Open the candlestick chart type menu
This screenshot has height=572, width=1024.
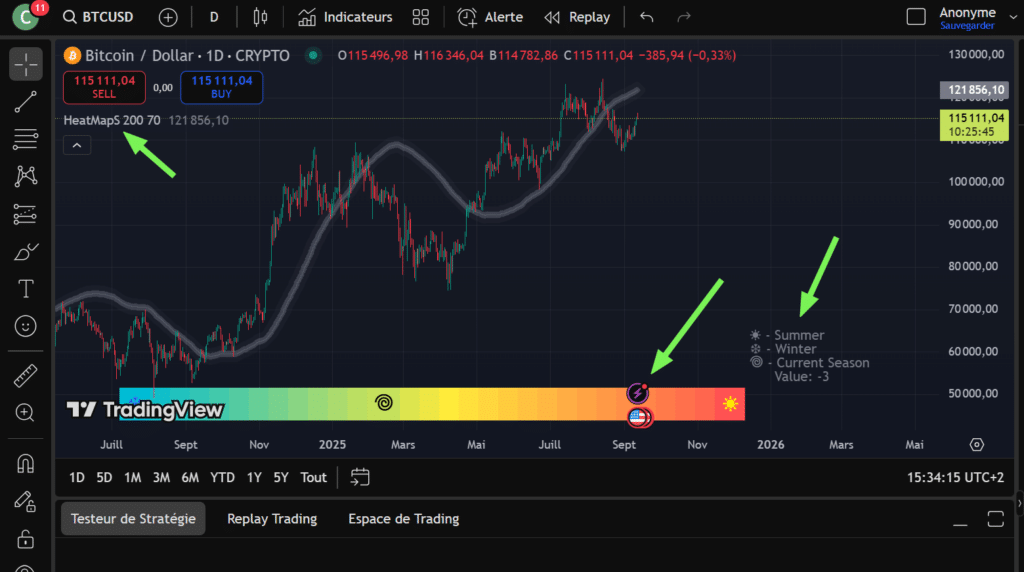(260, 18)
